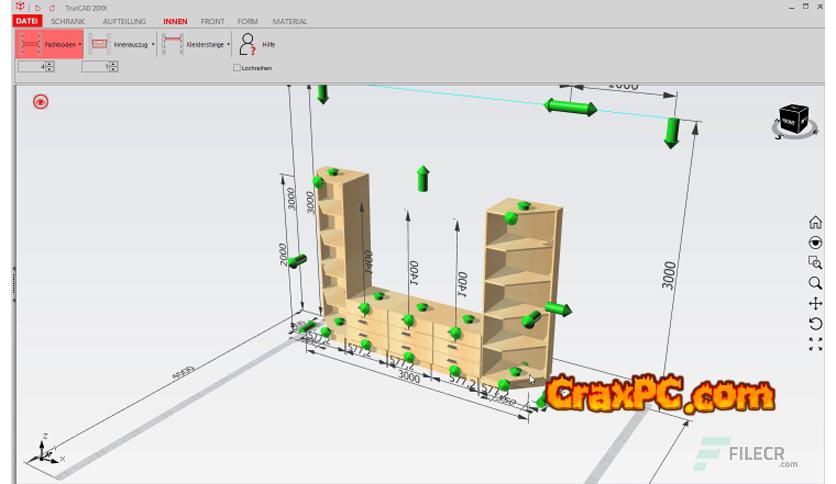Activate the magnifier zoom tool
Screen dimensions: 836x484
pos(816,283)
